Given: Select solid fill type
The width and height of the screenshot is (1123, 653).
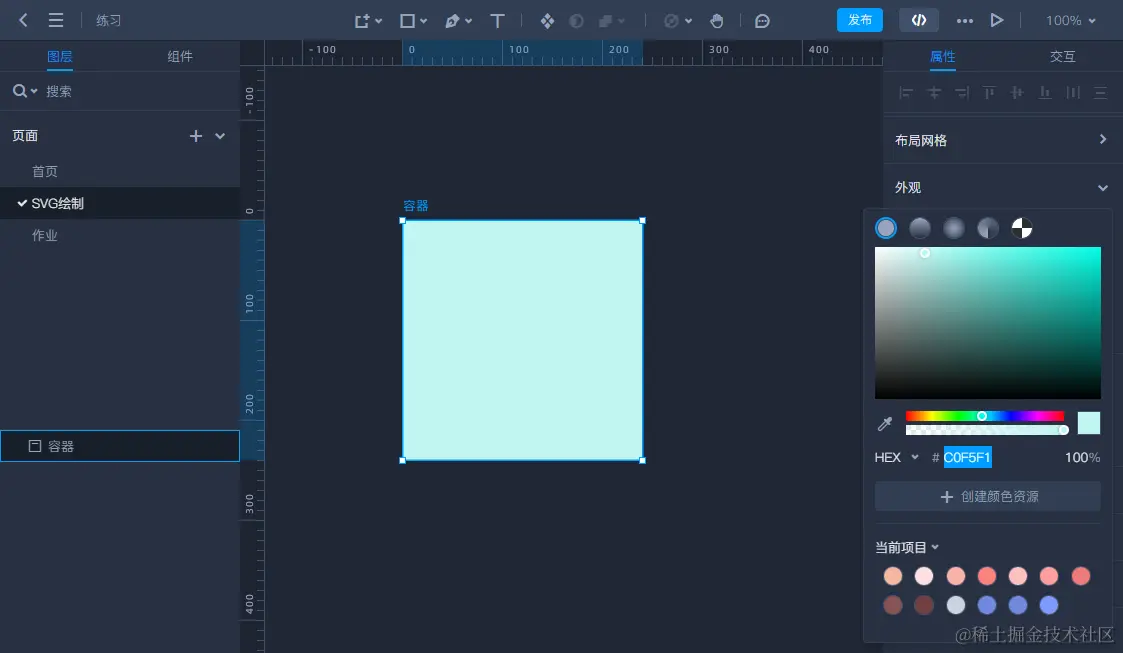Looking at the screenshot, I should [886, 228].
